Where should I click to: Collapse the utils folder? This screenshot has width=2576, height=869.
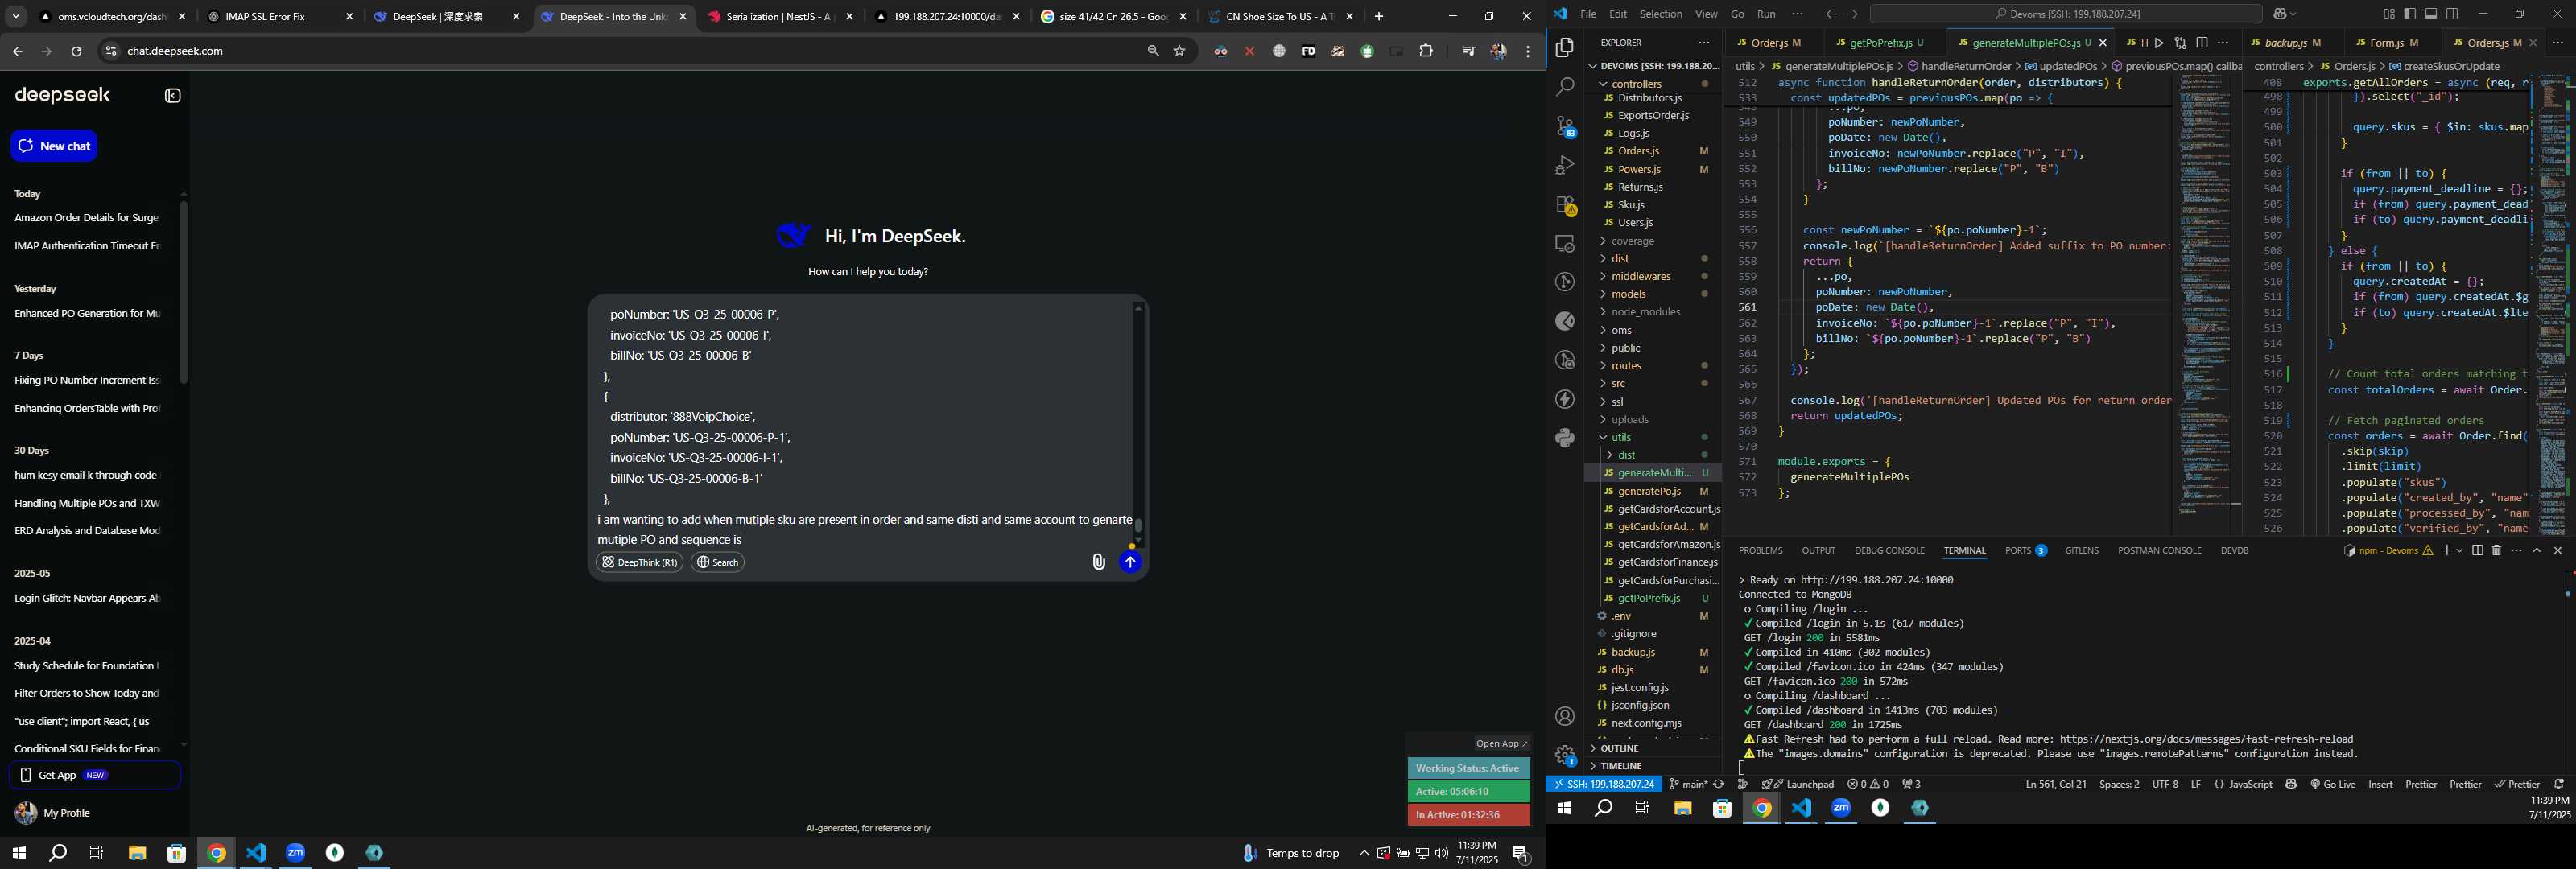tap(1620, 437)
